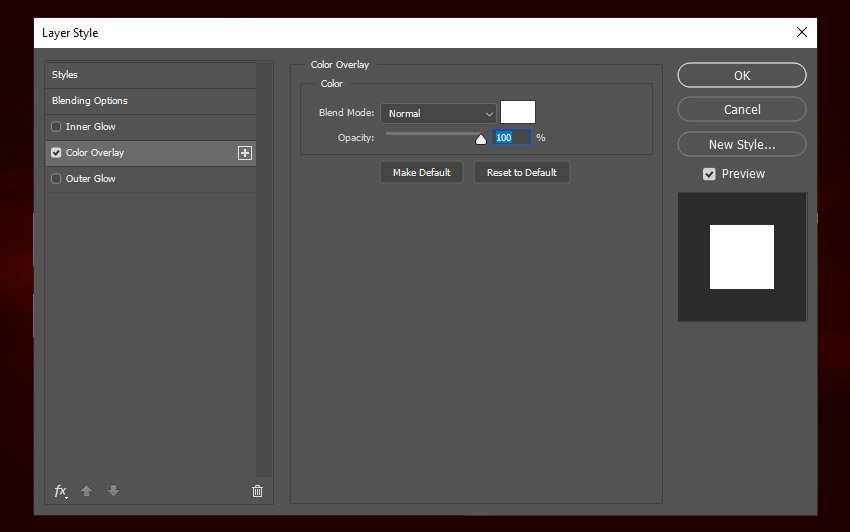Enable the Inner Glow checkbox
The width and height of the screenshot is (850, 532).
tap(56, 127)
